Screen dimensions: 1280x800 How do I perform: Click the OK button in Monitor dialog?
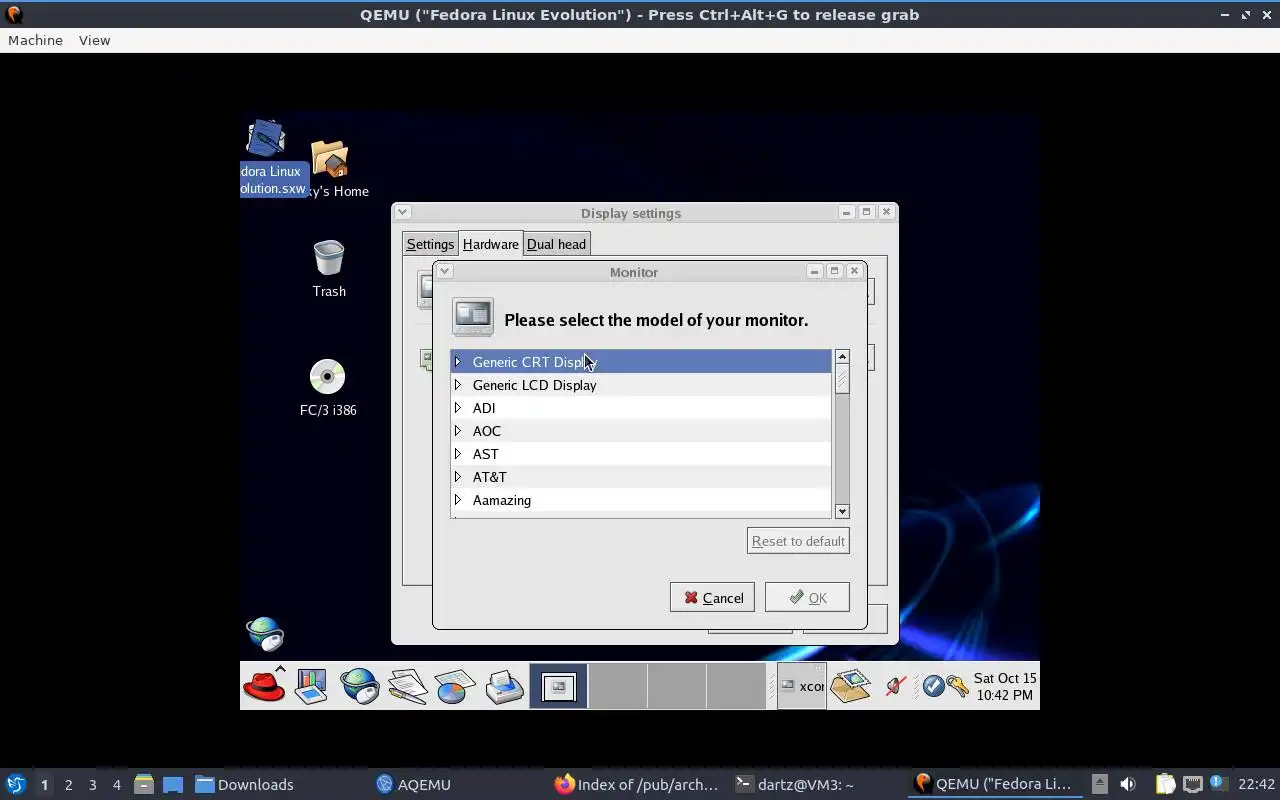(807, 598)
